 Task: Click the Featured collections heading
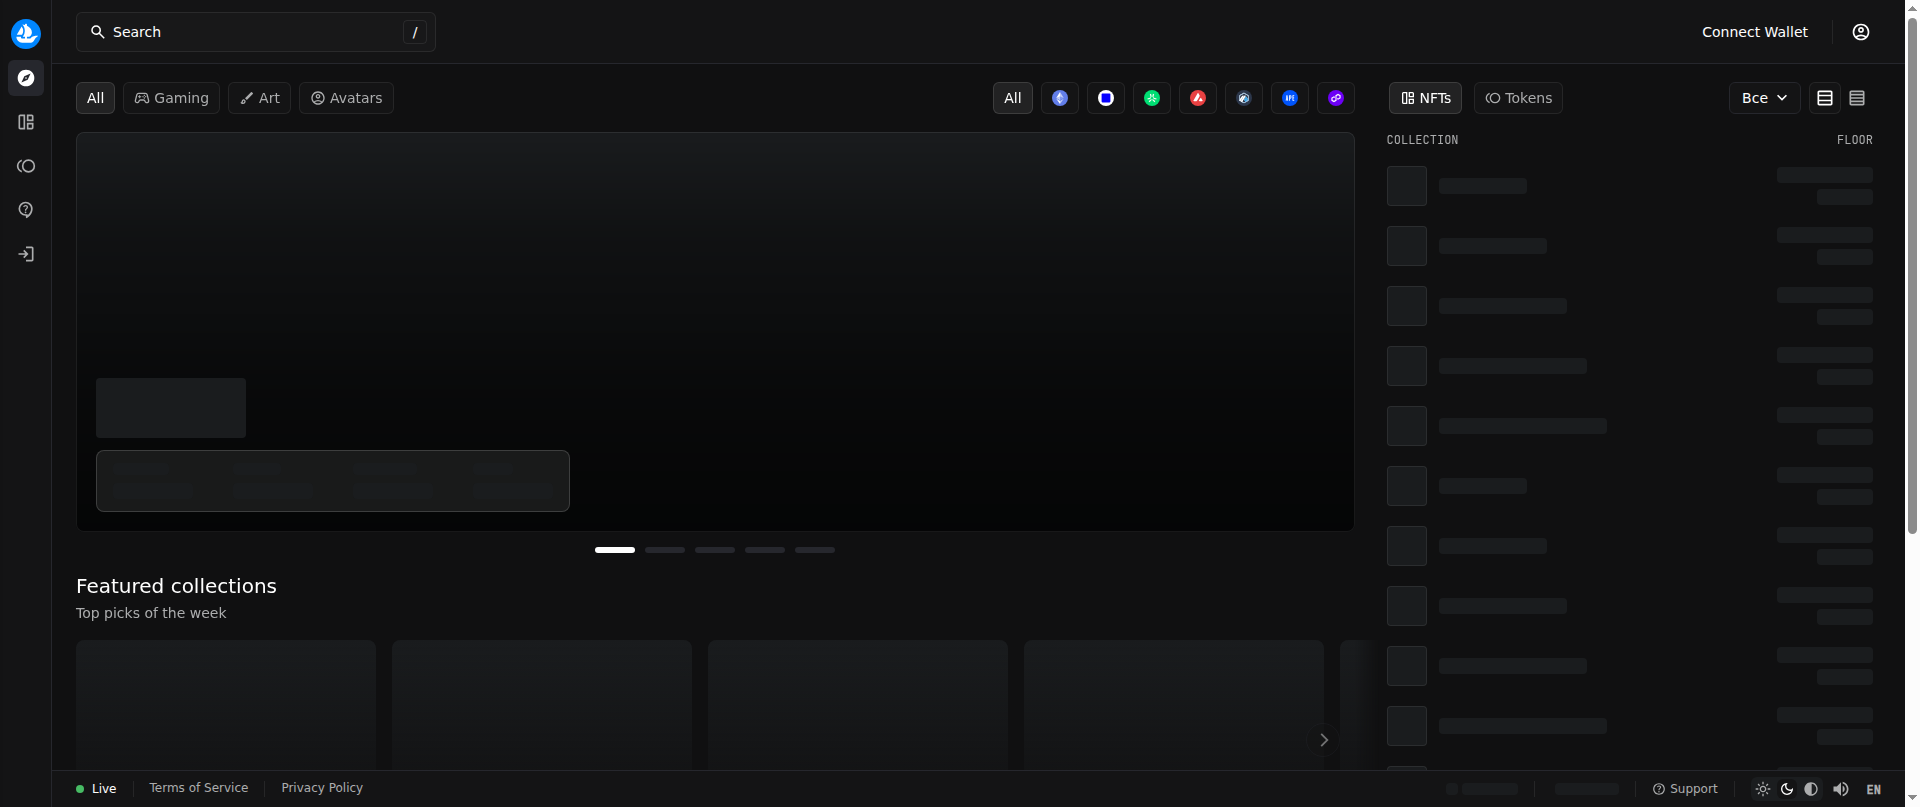[x=176, y=586]
